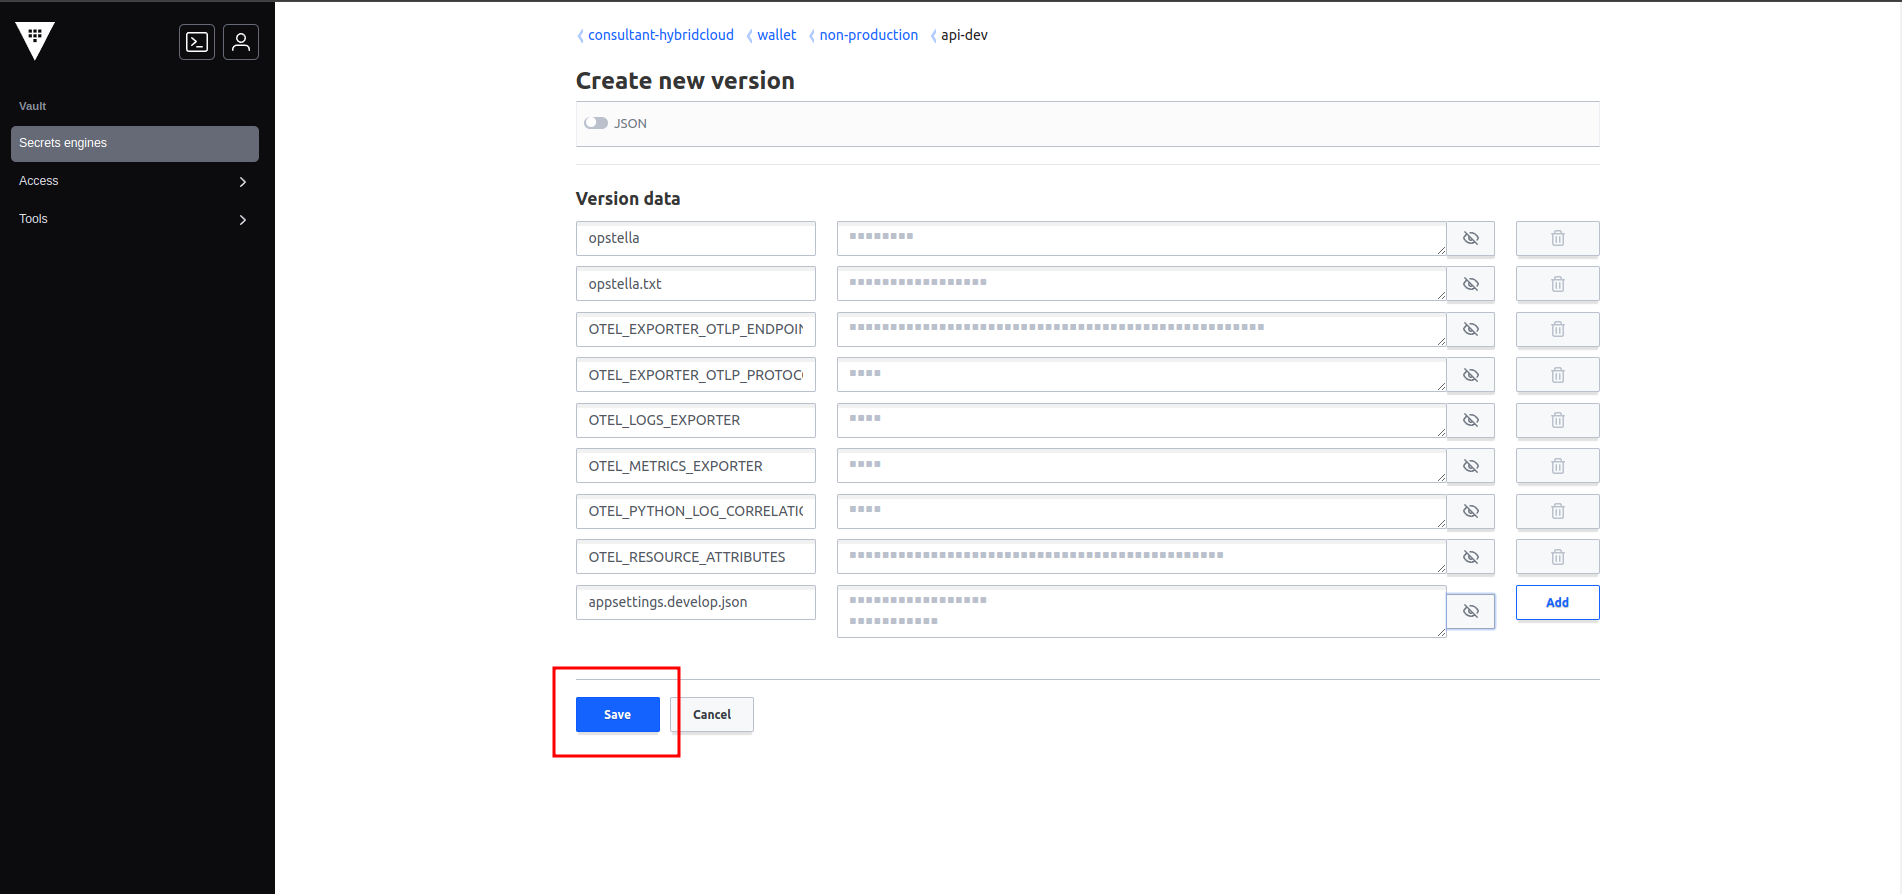Edit the opstella.txt key field

pos(695,284)
